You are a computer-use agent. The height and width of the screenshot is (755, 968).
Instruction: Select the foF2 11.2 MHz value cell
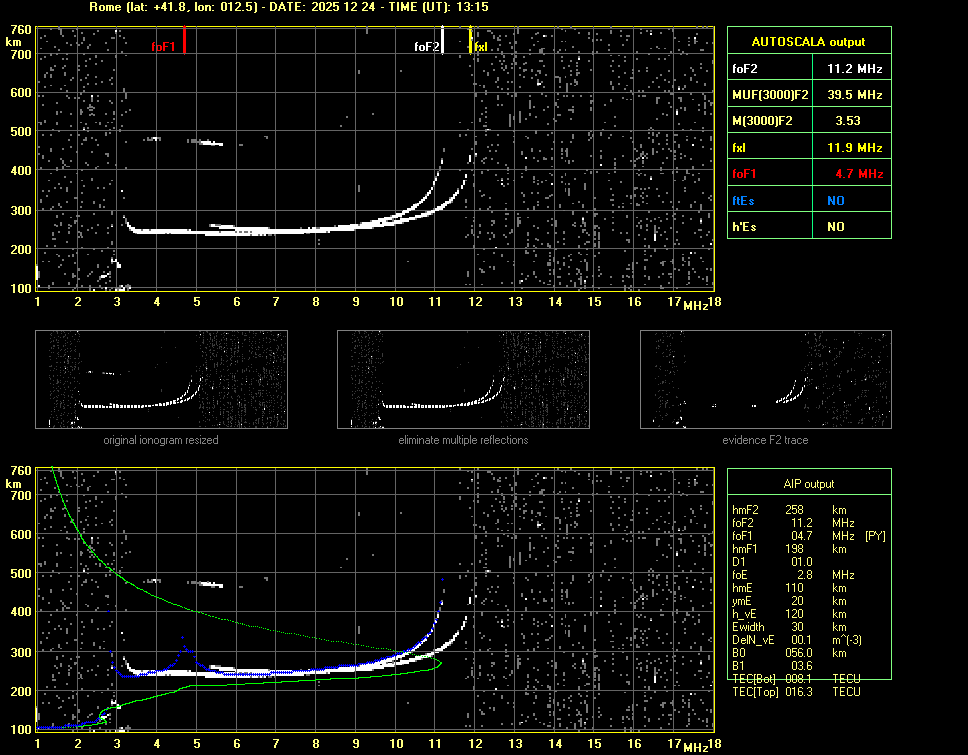point(854,69)
